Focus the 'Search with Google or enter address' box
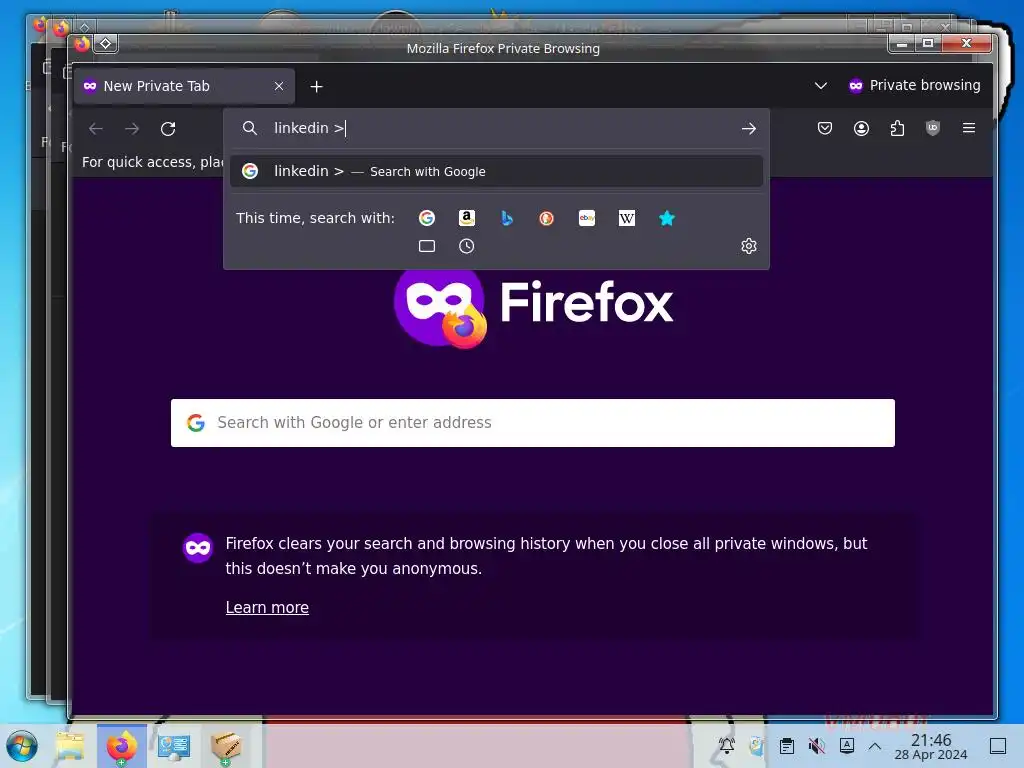Viewport: 1024px width, 768px height. pos(532,423)
